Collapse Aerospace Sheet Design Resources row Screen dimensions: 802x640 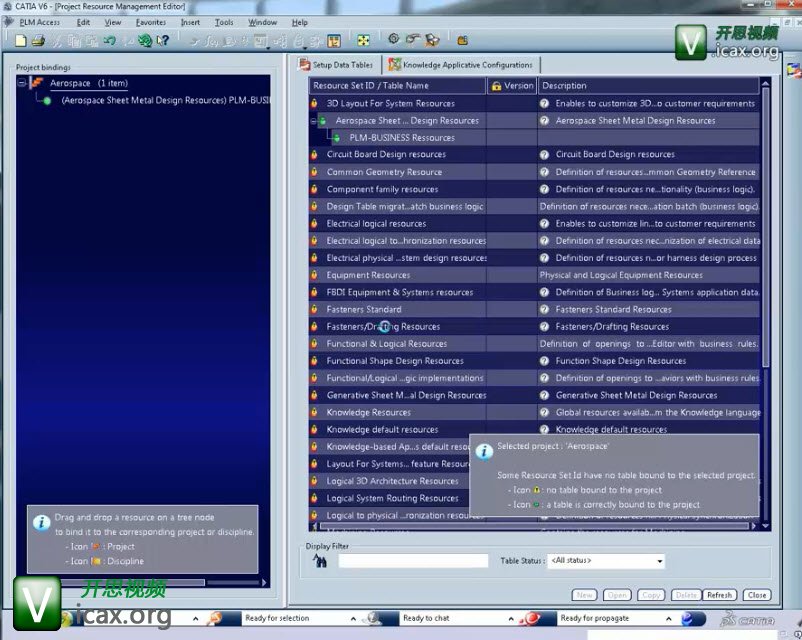point(314,121)
